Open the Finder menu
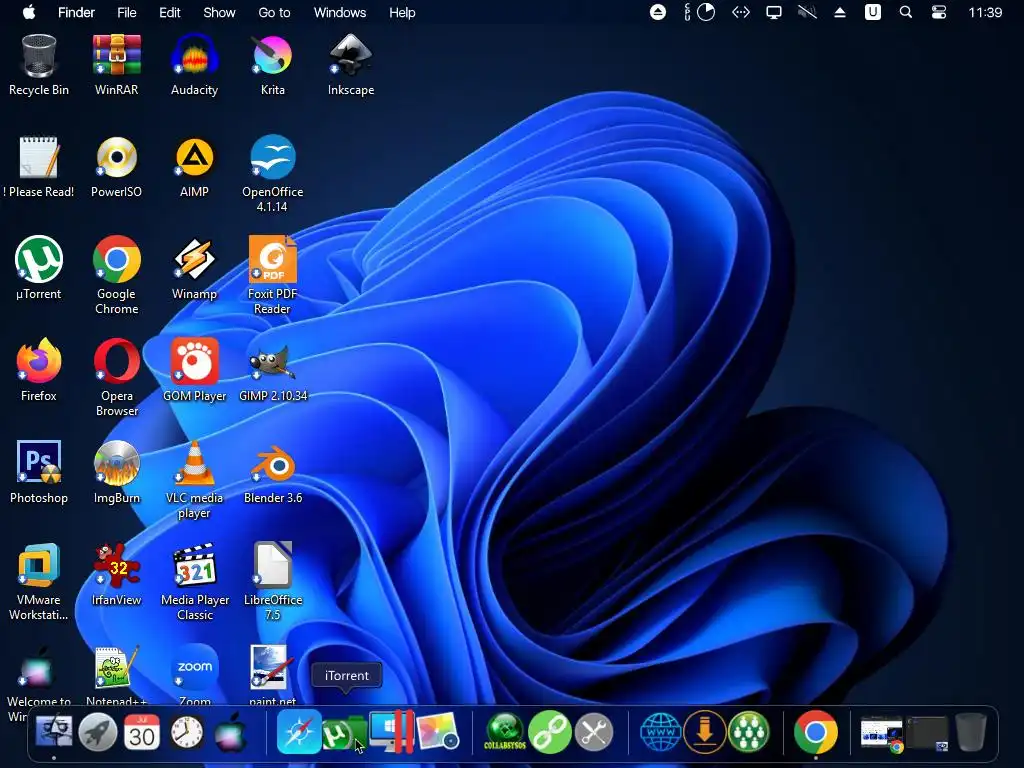The image size is (1024, 768). coord(76,12)
